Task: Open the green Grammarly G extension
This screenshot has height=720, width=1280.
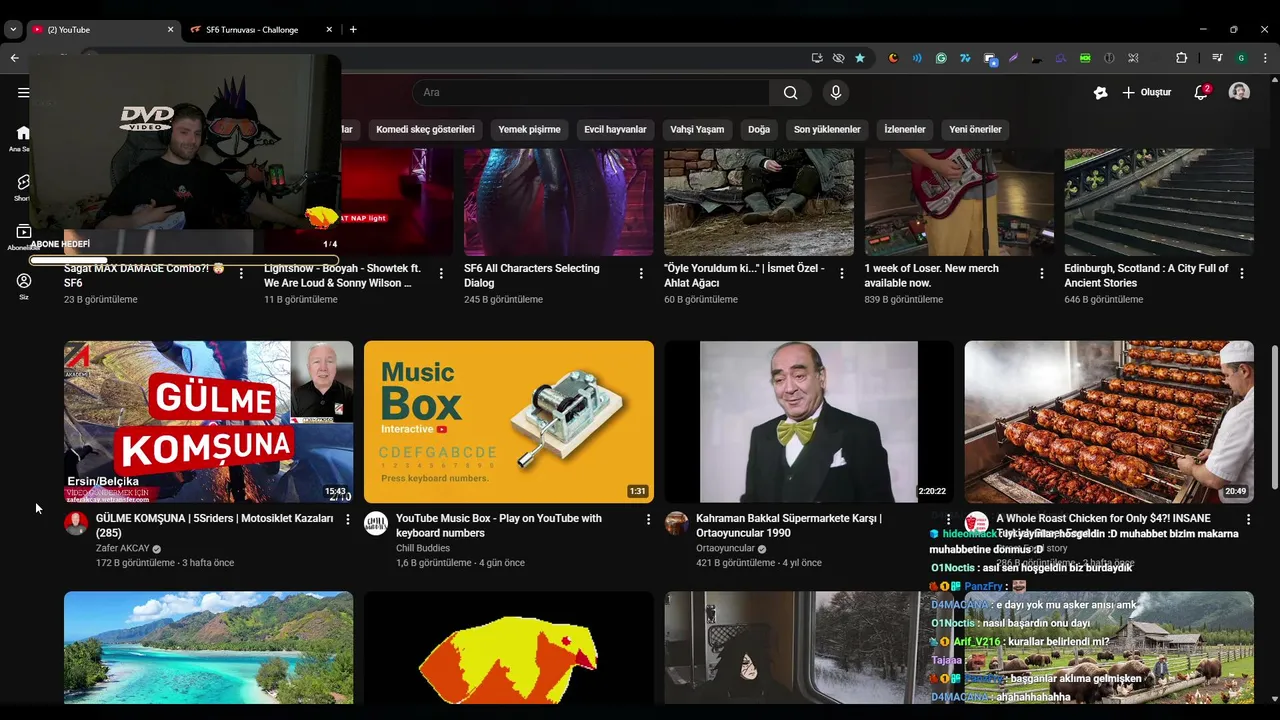Action: [x=941, y=58]
